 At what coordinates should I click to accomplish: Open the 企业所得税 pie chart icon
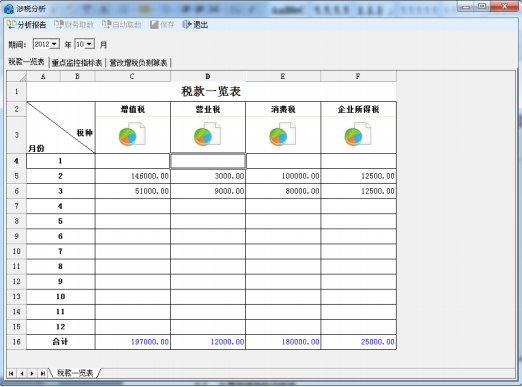coord(358,135)
